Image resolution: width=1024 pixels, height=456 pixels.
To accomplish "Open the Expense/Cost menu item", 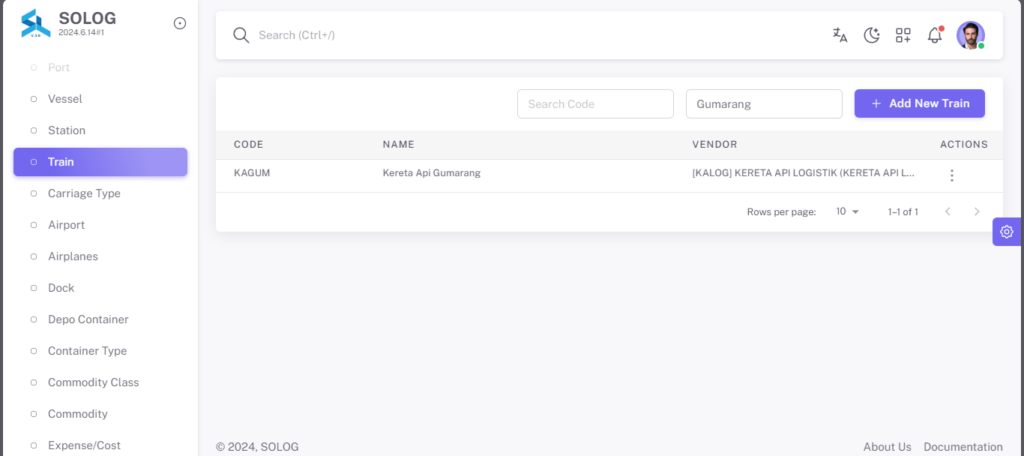I will coord(101,445).
